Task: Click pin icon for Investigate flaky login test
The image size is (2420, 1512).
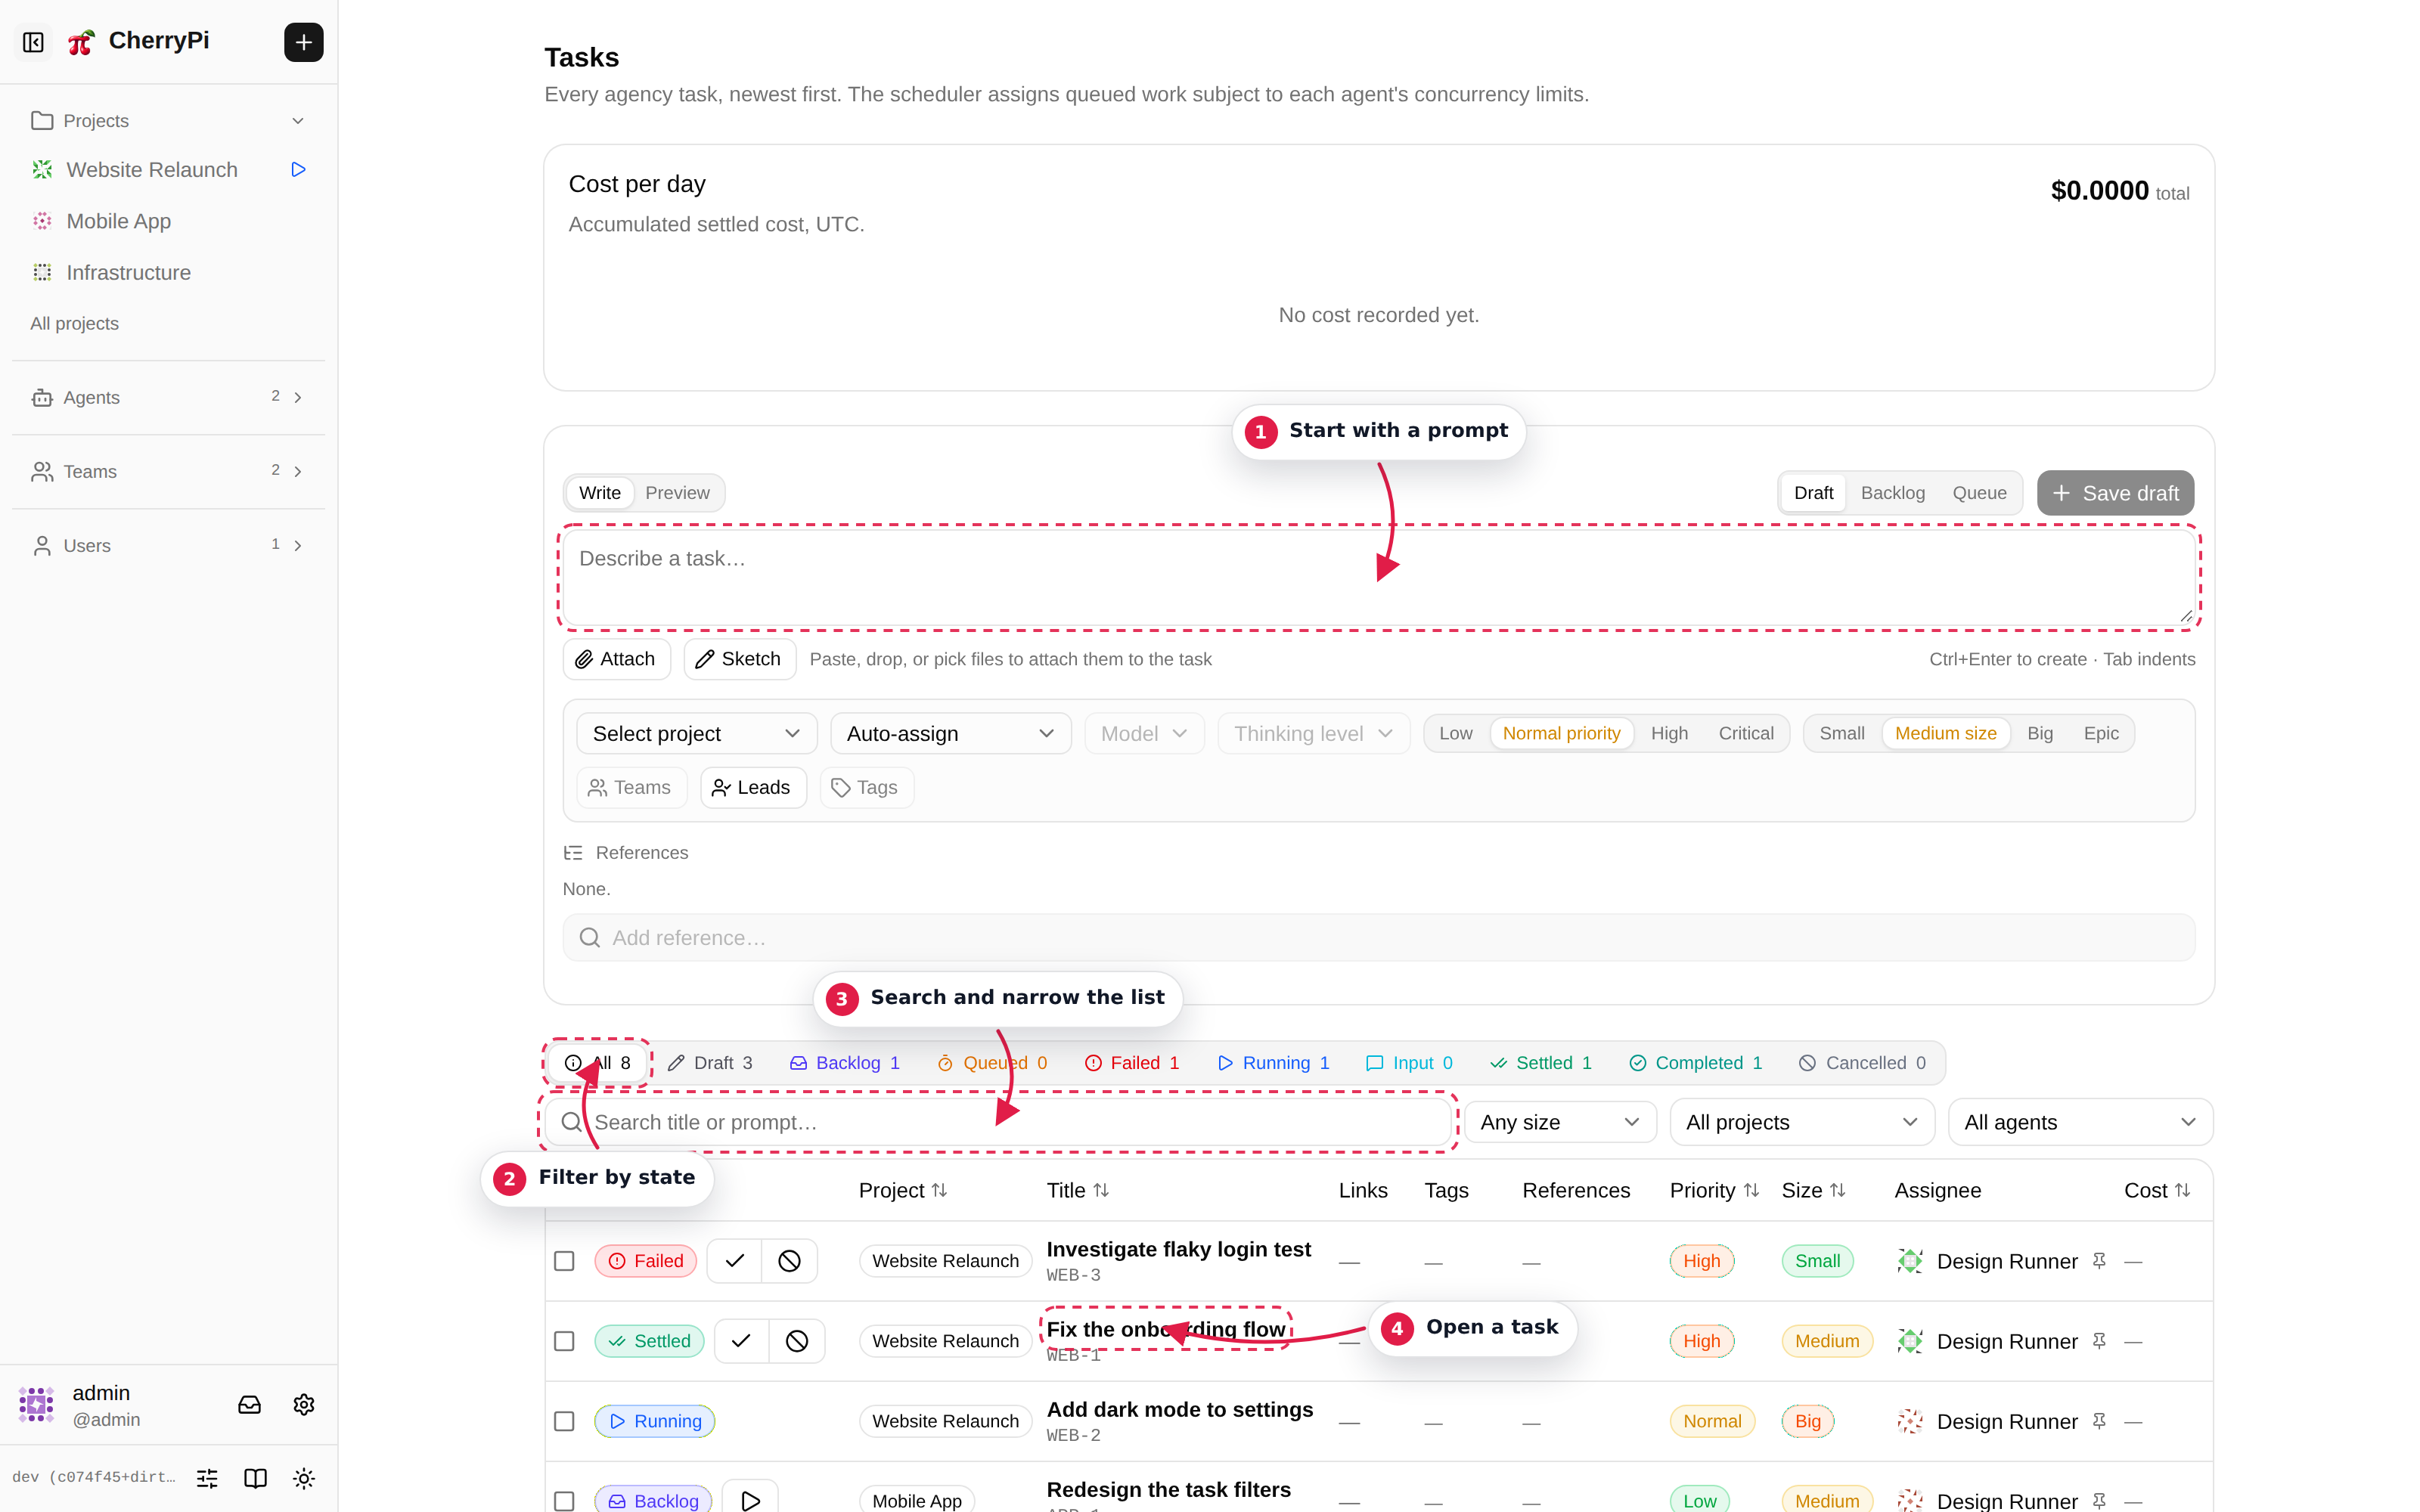Action: click(2099, 1261)
